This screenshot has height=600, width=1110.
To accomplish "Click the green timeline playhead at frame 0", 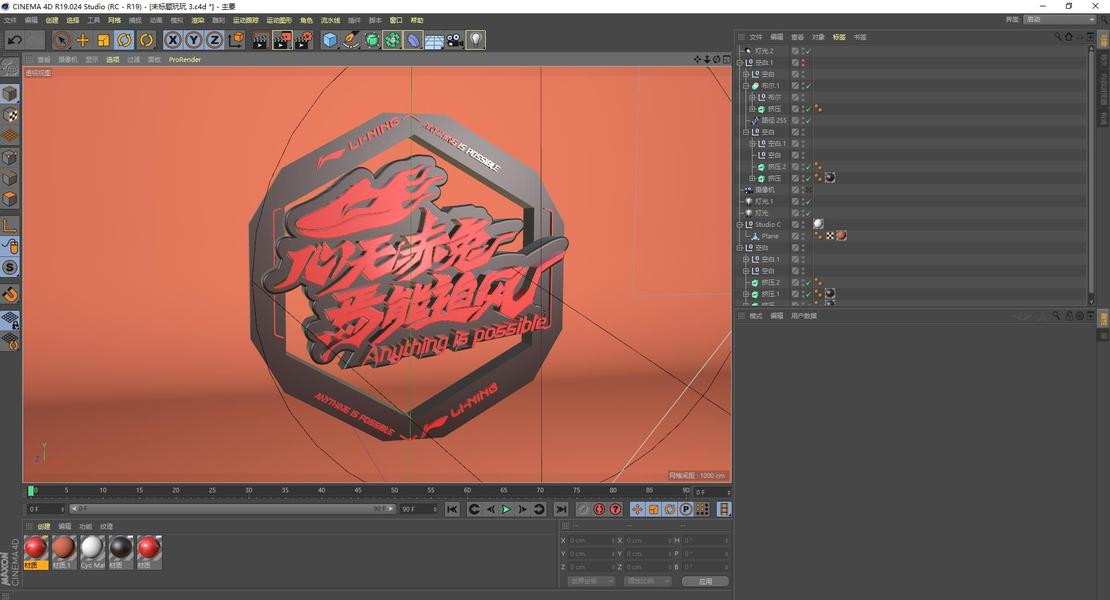I will click(x=31, y=490).
